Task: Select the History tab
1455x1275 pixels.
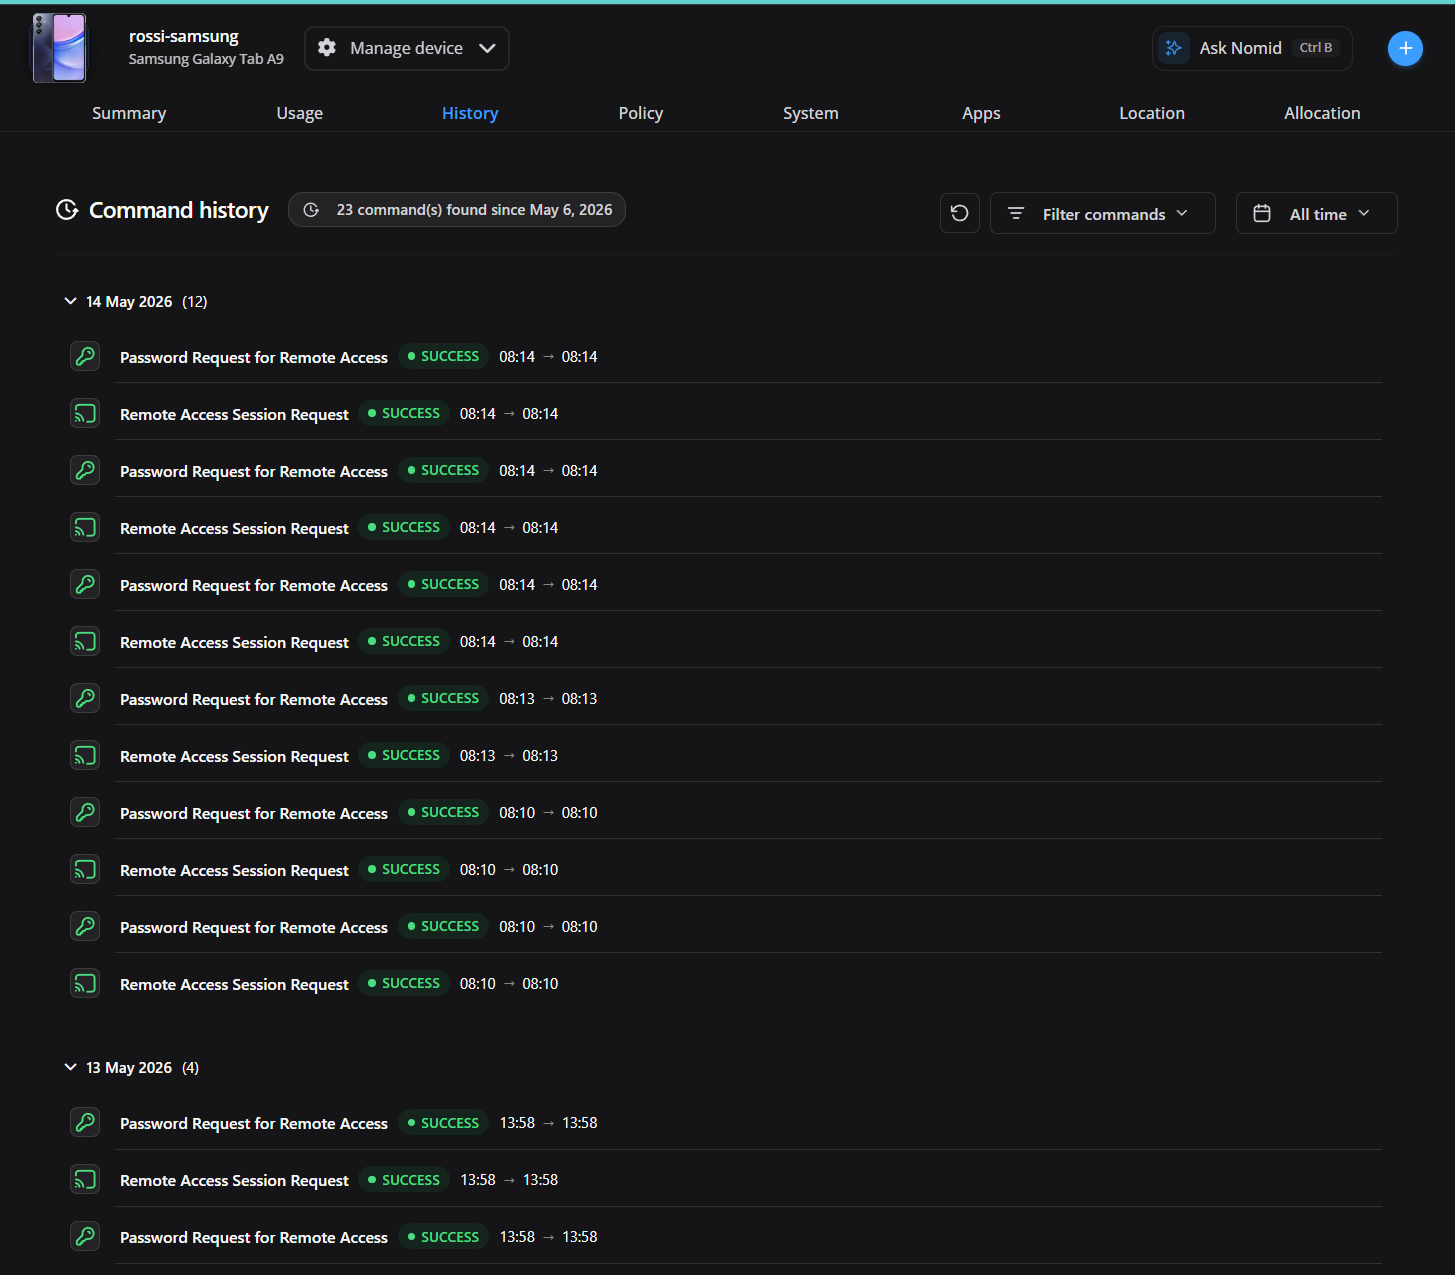Action: pos(470,113)
